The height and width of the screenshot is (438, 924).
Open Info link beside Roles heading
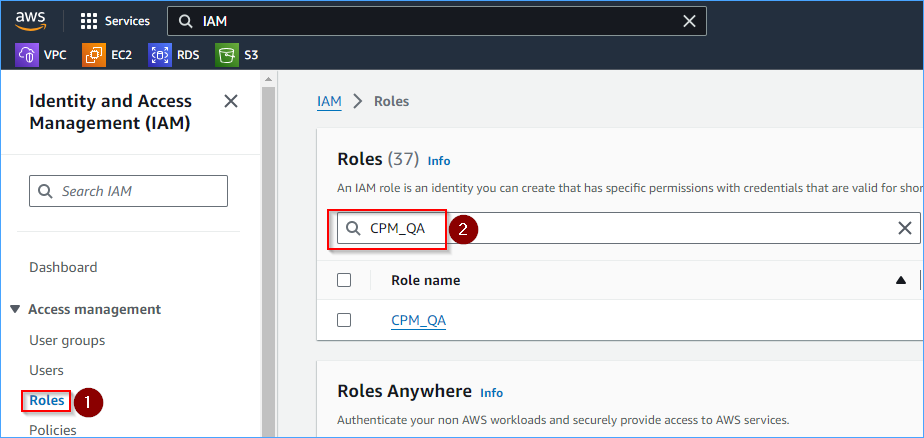pos(439,161)
